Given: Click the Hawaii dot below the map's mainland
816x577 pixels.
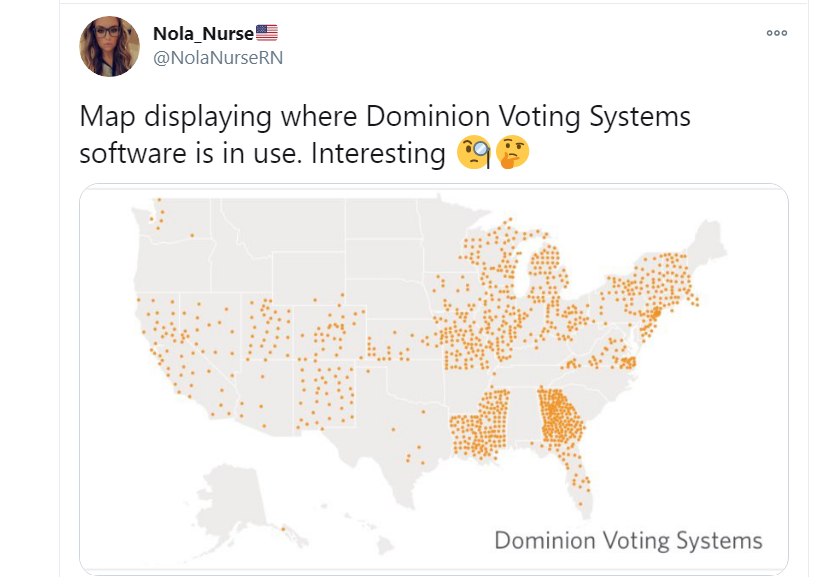Looking at the screenshot, I should (281, 529).
